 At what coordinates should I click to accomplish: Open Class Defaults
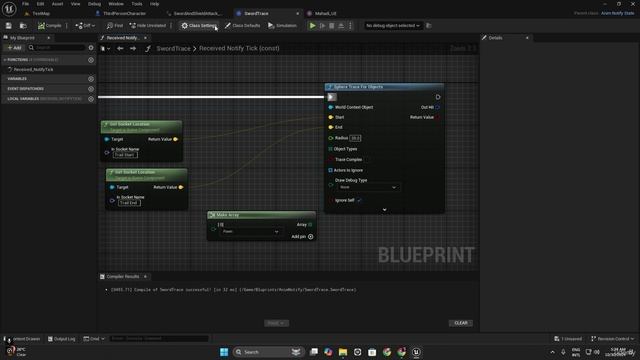click(x=242, y=26)
